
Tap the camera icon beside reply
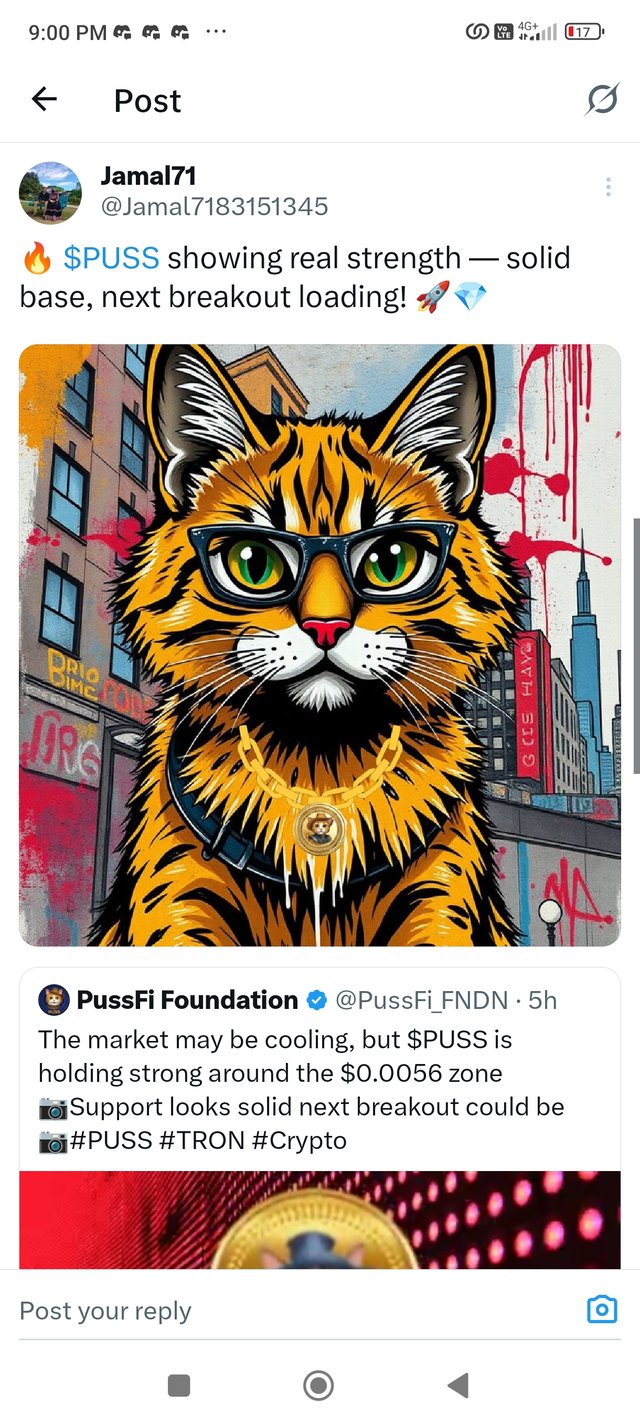pos(601,1309)
